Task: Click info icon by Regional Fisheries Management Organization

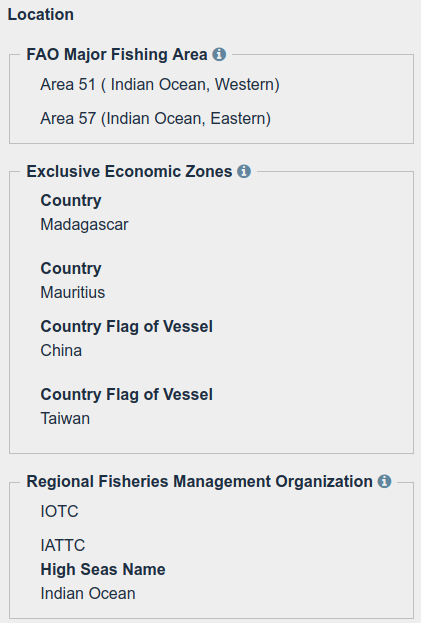Action: point(384,481)
